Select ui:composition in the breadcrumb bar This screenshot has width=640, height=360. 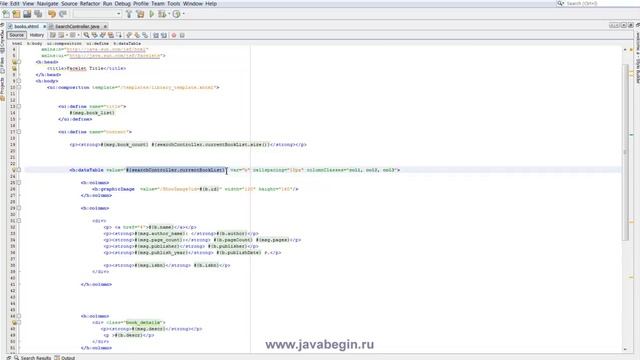64,43
